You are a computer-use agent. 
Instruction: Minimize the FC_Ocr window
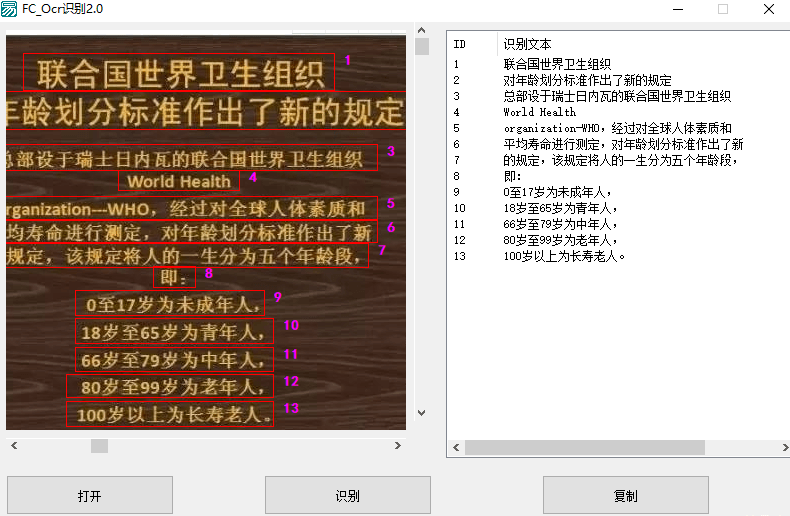click(x=678, y=9)
